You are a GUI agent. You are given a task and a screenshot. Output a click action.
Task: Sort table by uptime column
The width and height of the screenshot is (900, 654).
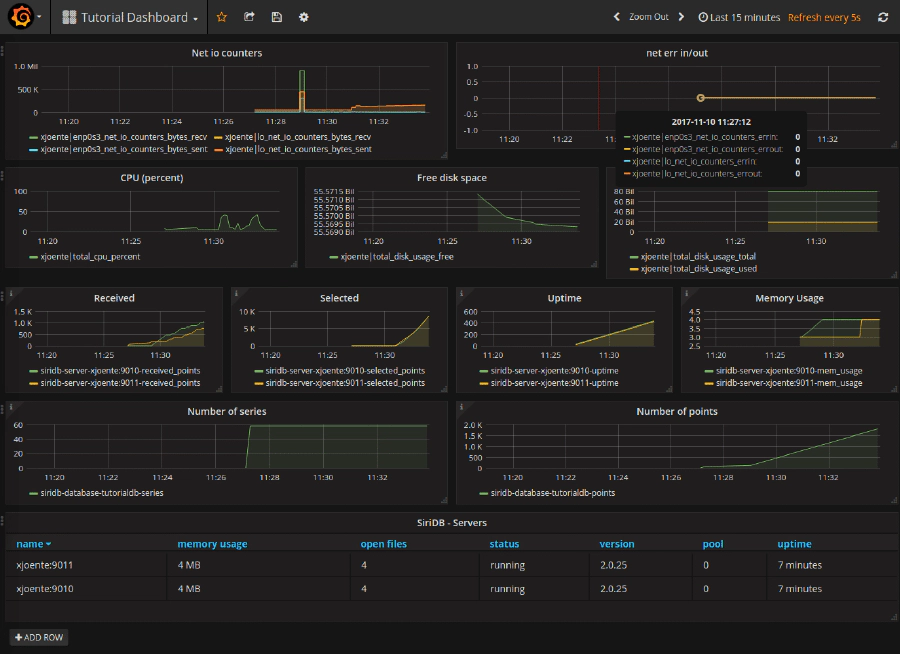click(794, 544)
